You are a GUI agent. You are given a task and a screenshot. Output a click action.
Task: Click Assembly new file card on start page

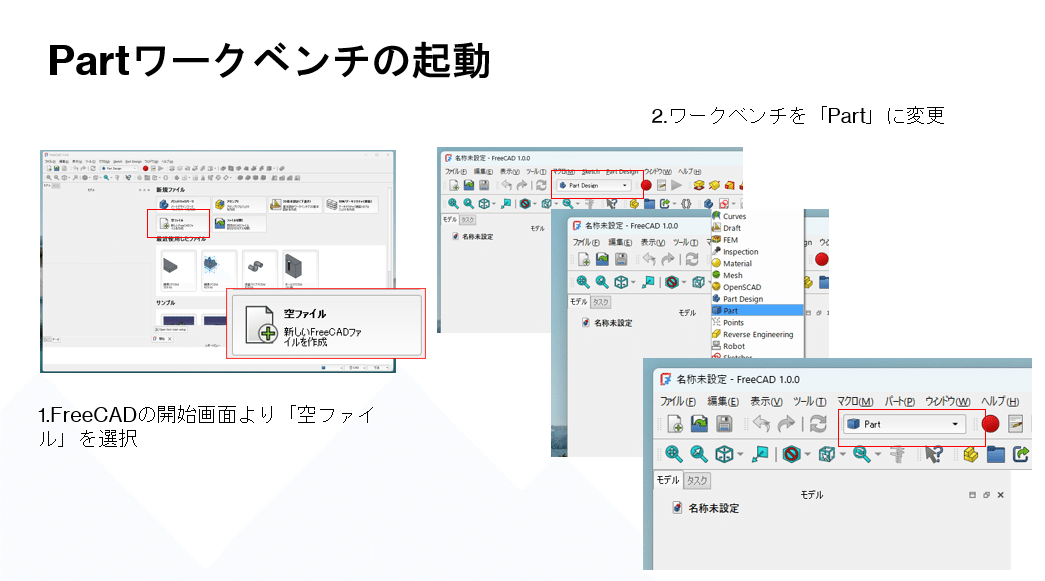[239, 205]
